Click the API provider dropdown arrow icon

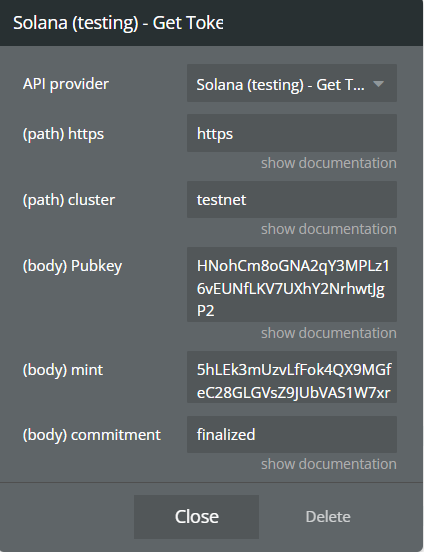(378, 84)
